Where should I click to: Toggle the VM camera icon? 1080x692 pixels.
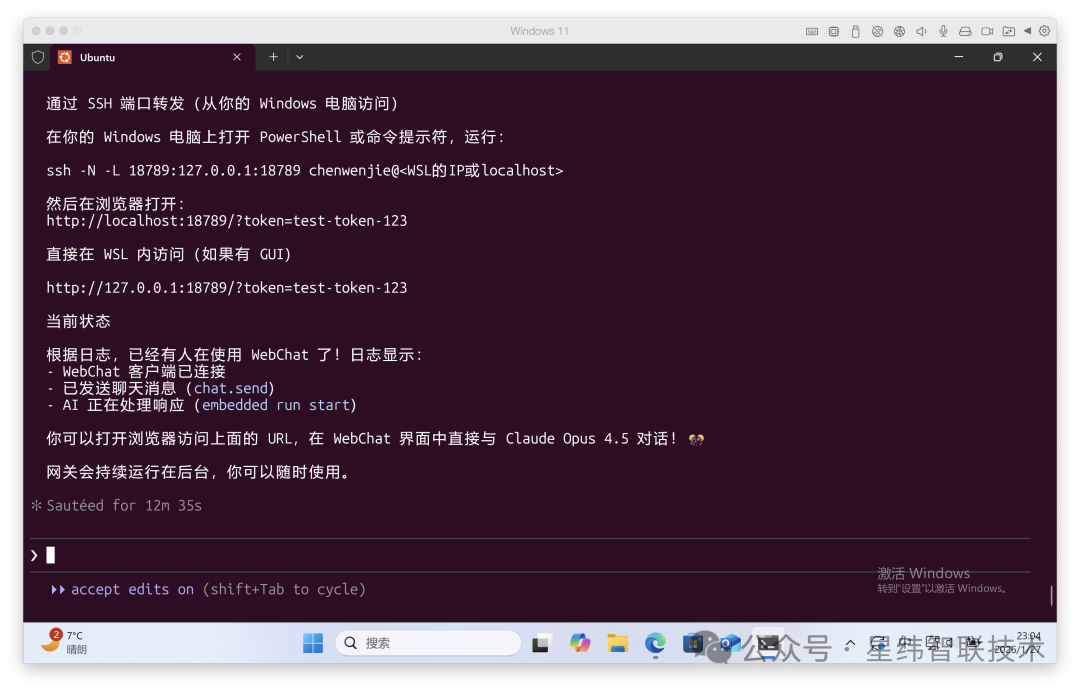pos(987,31)
